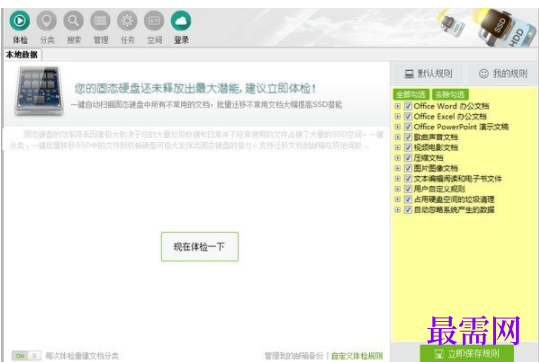Switch to the 默认规则 tab

tap(428, 74)
